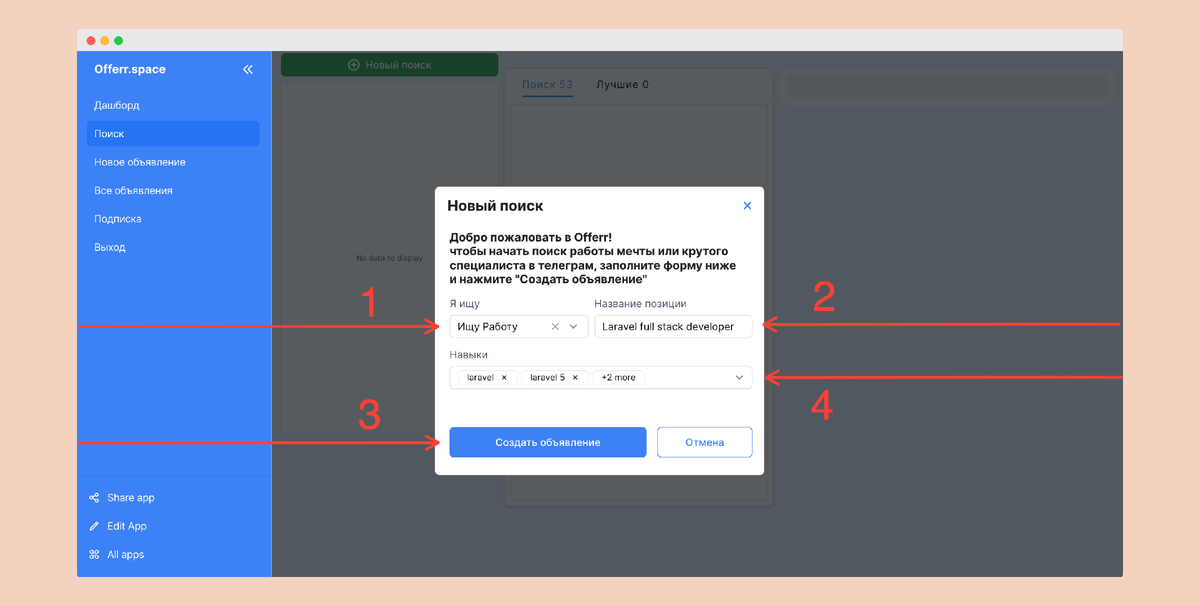Show the +2 more skills

coord(618,378)
